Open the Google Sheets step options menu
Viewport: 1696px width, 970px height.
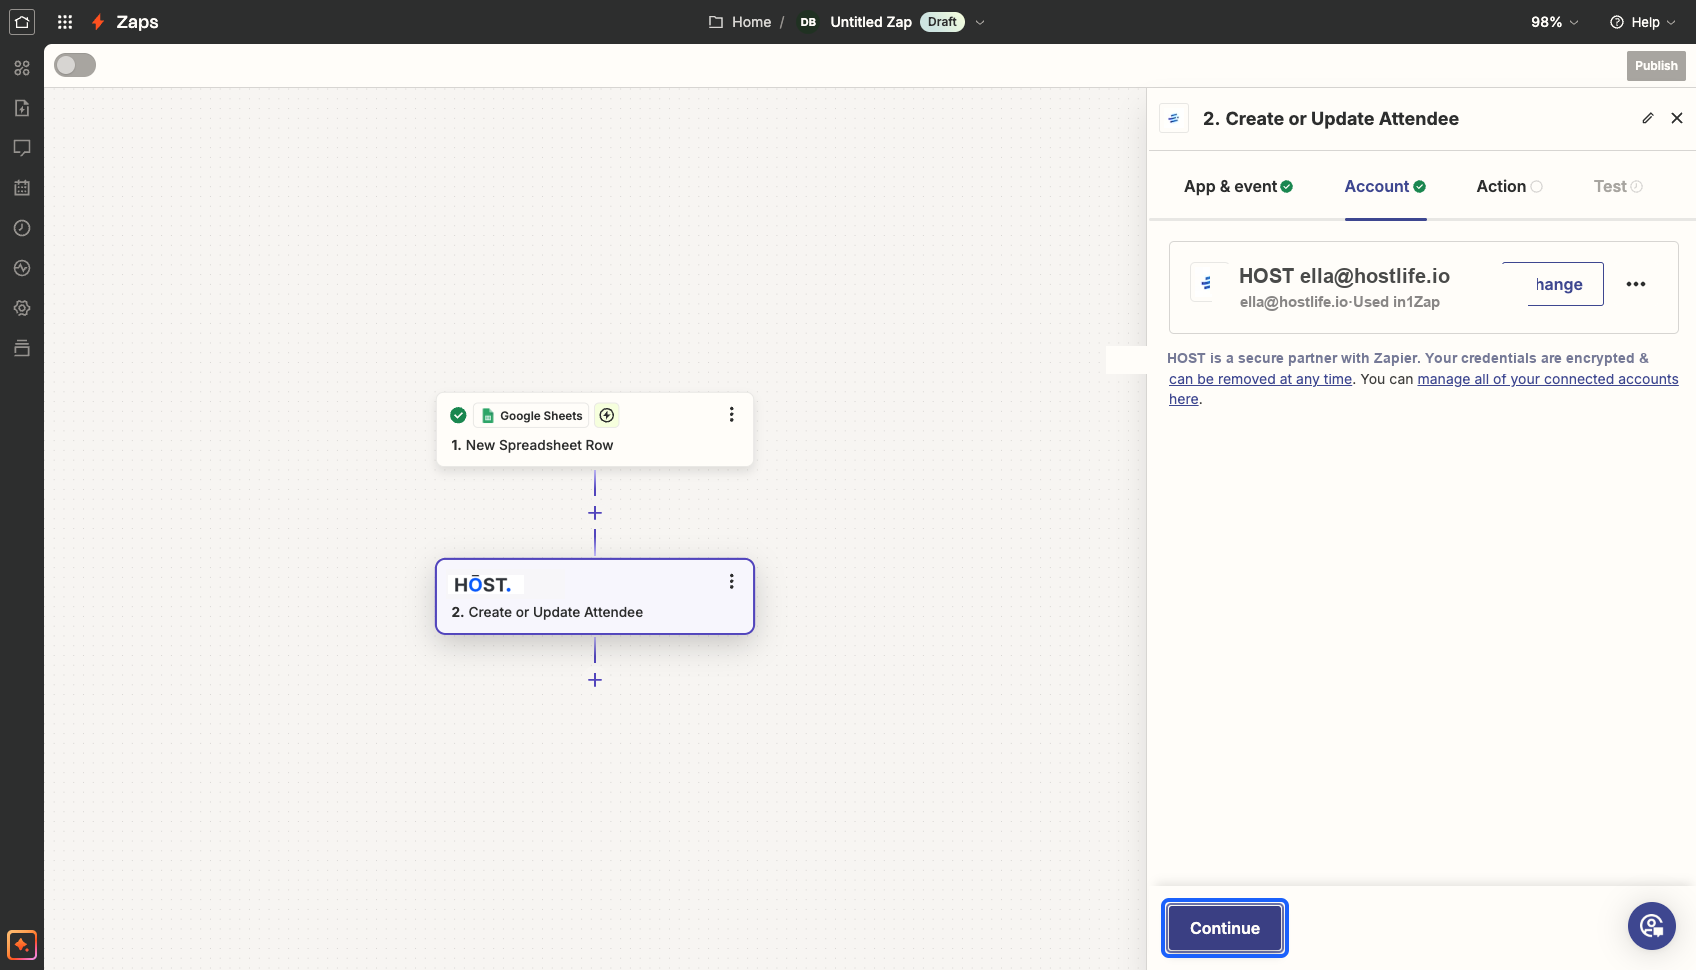pyautogui.click(x=732, y=414)
